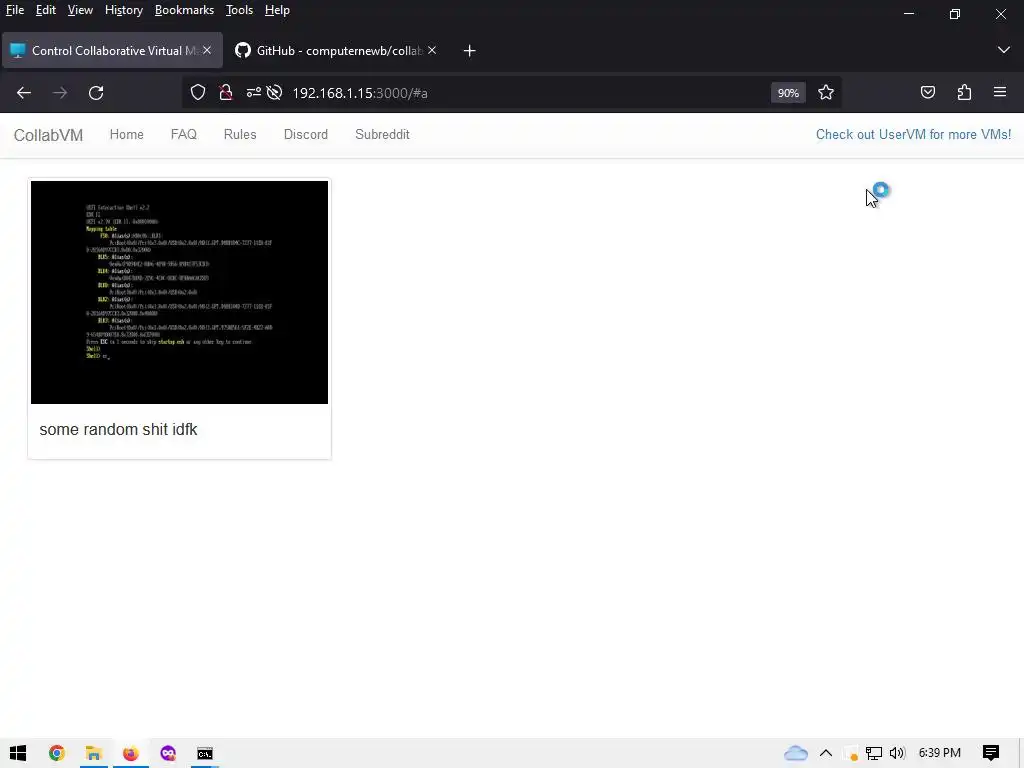Viewport: 1024px width, 768px height.
Task: Click the OneDrive cloud tray icon
Action: [x=795, y=753]
